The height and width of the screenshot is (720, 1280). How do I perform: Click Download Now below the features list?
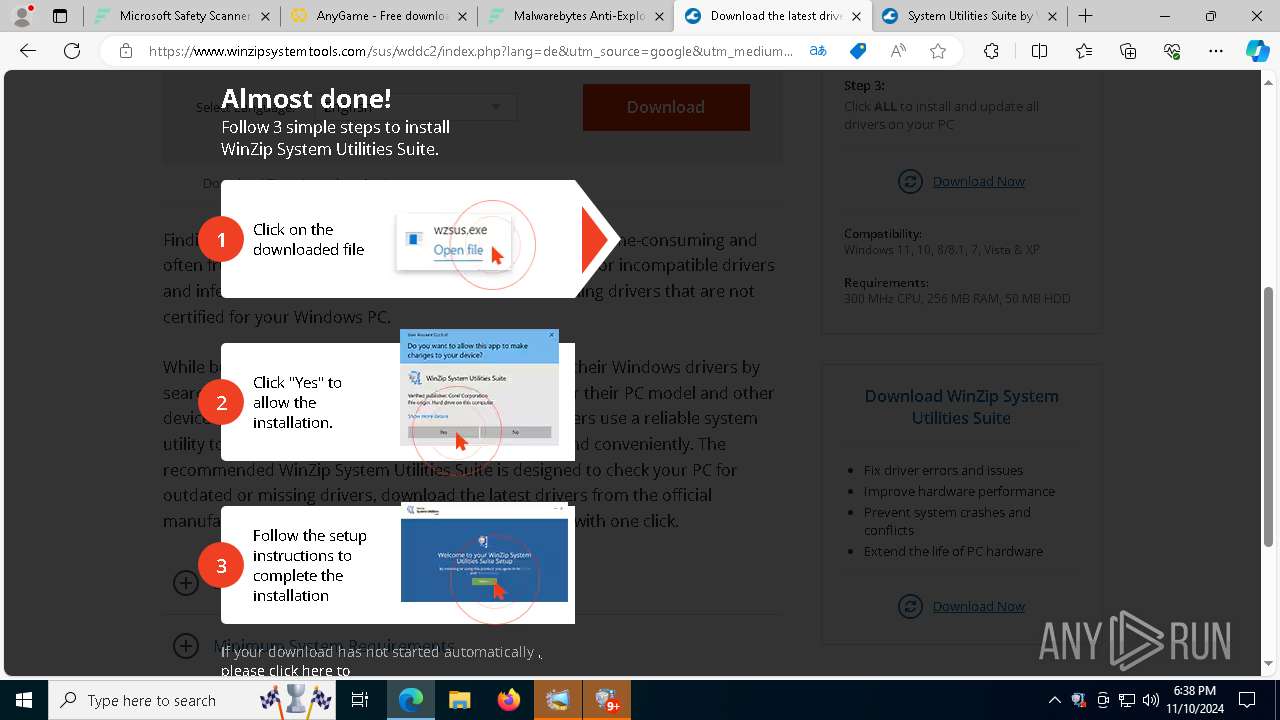click(x=978, y=606)
